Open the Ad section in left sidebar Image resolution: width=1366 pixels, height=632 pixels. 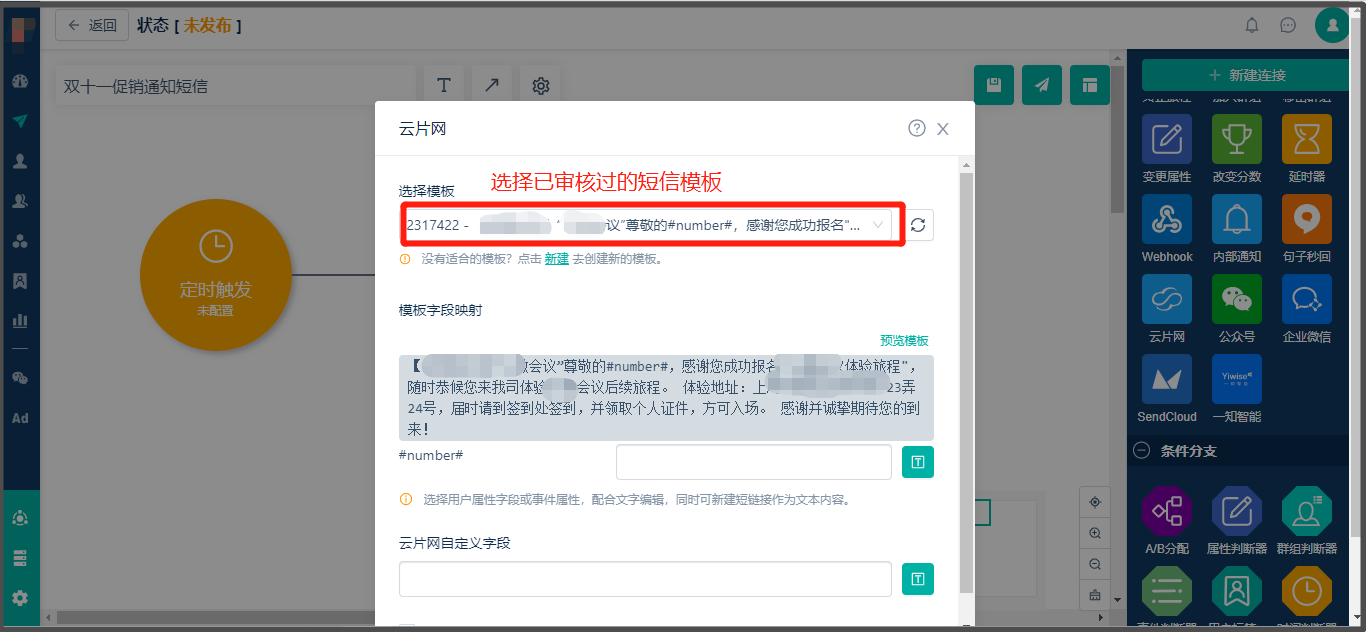click(20, 418)
